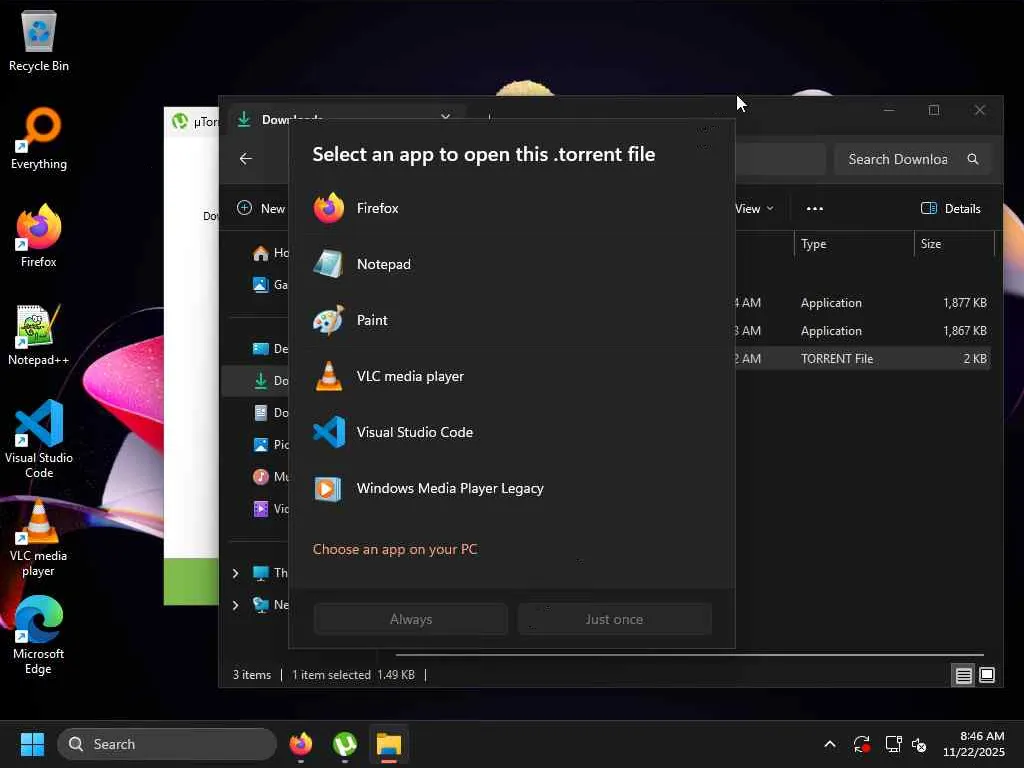Open Gallery in the navigation pane

270,285
